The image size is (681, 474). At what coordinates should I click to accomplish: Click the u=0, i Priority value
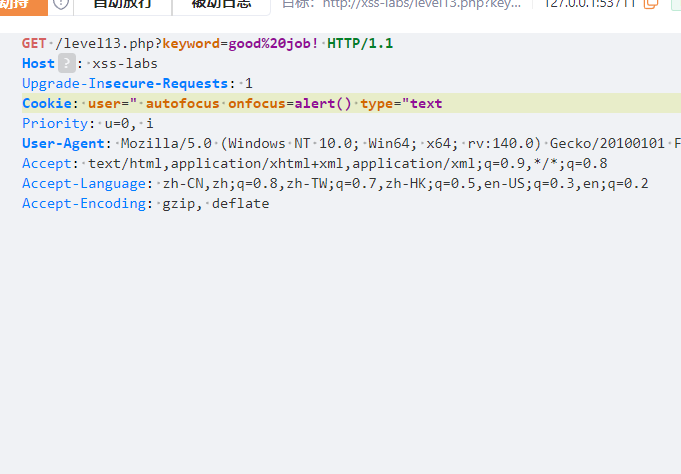click(129, 123)
